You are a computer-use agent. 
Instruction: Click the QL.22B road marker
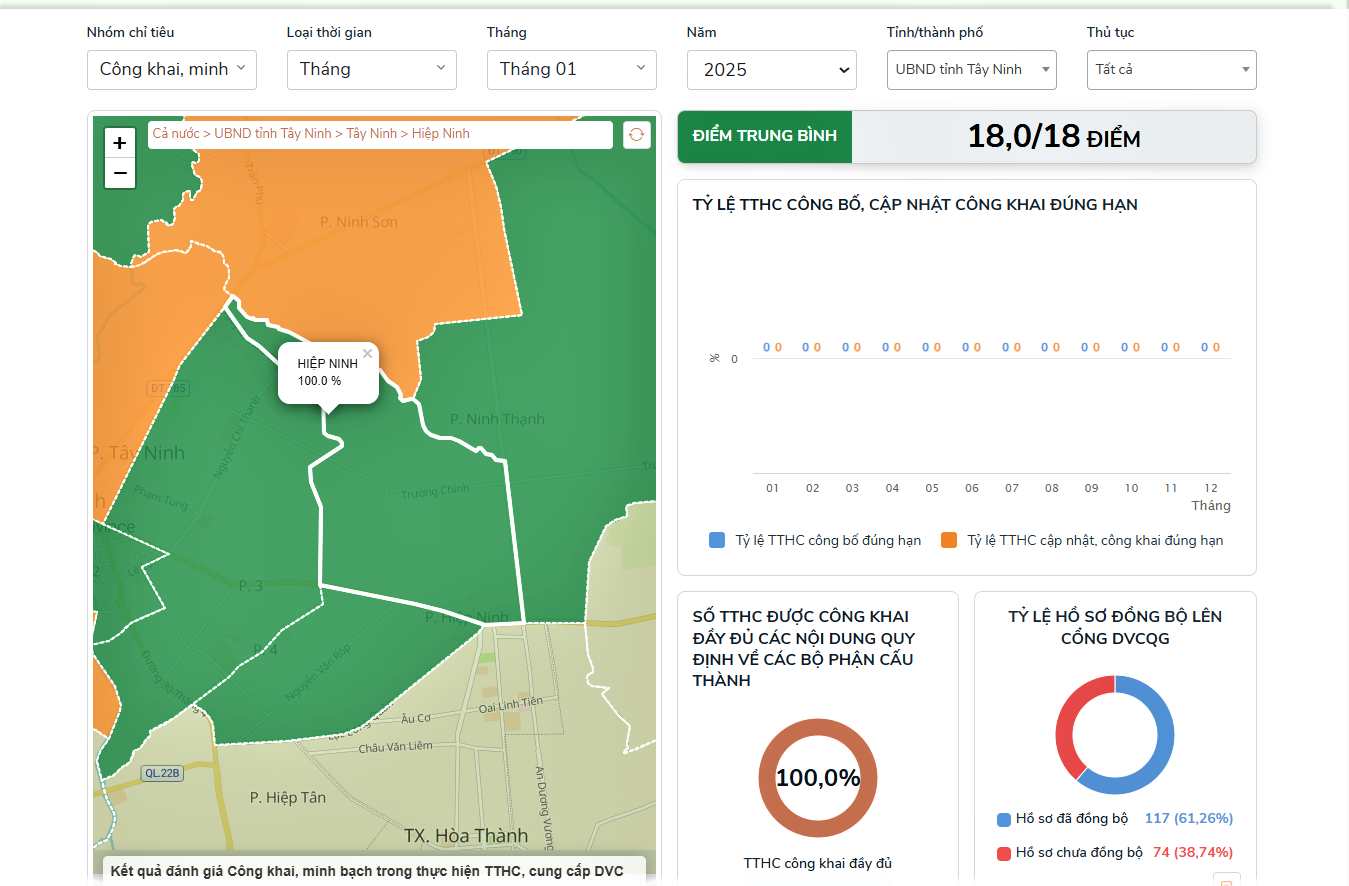click(163, 773)
